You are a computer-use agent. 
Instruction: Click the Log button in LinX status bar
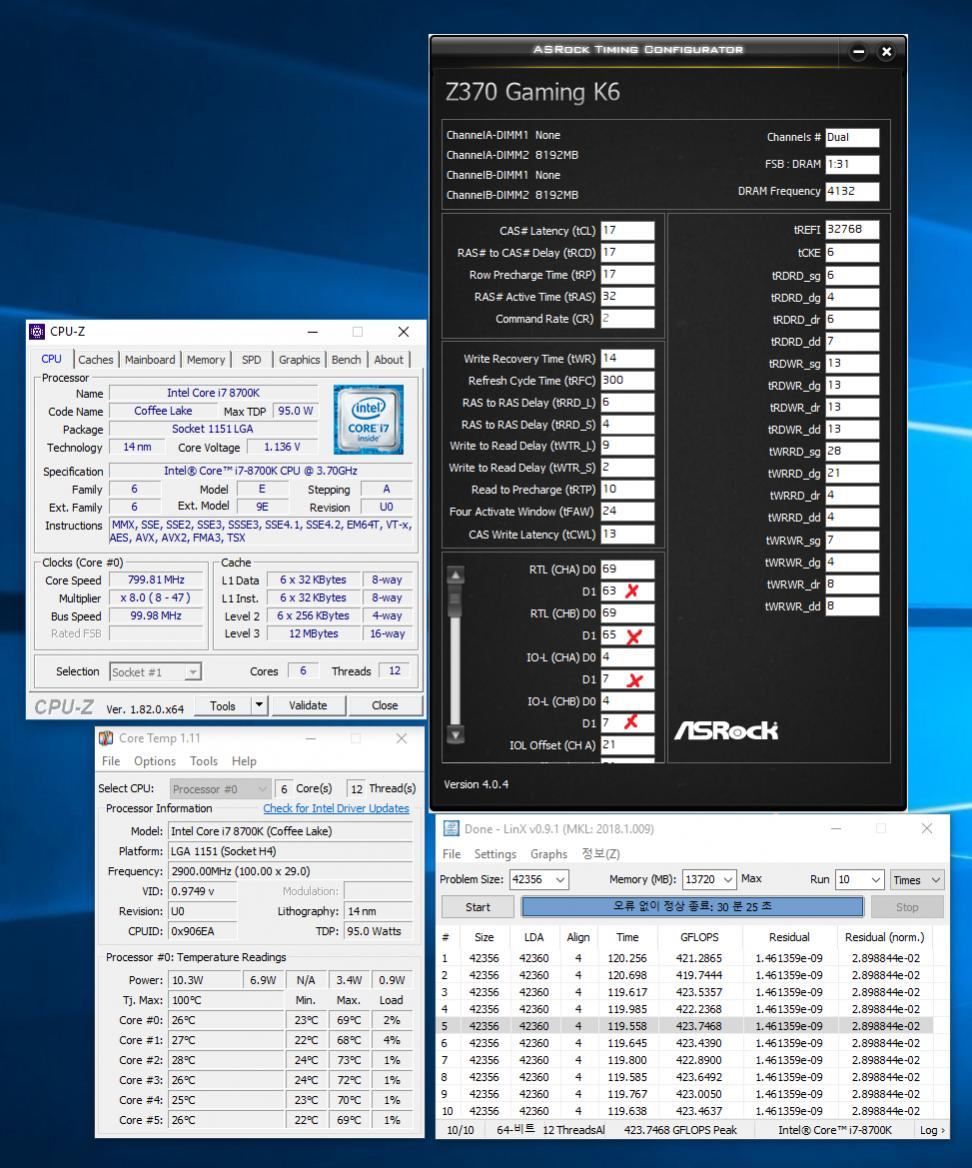932,1130
